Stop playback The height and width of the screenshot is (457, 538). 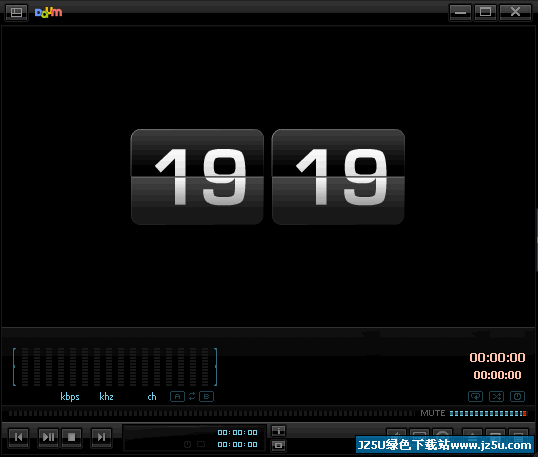pos(71,437)
